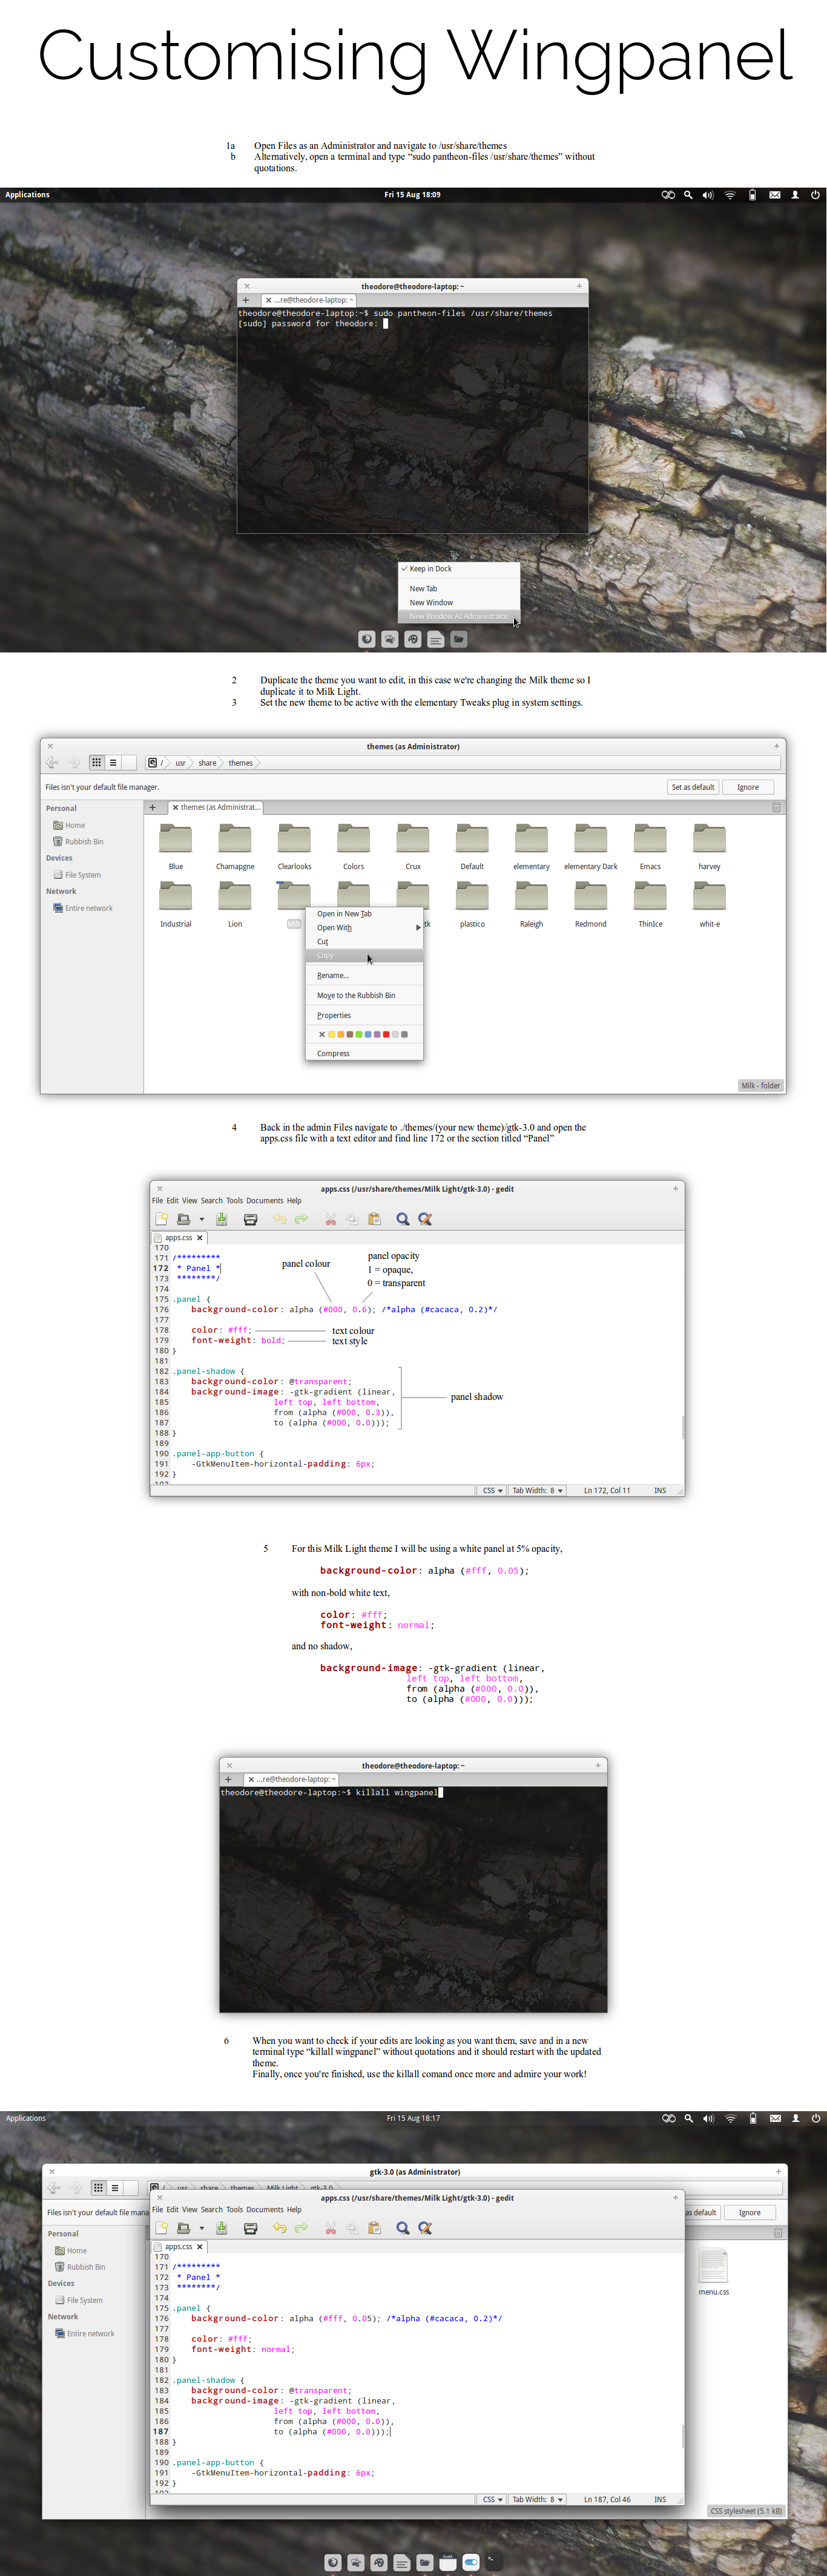Click Set as default in themes Files window

coord(693,788)
